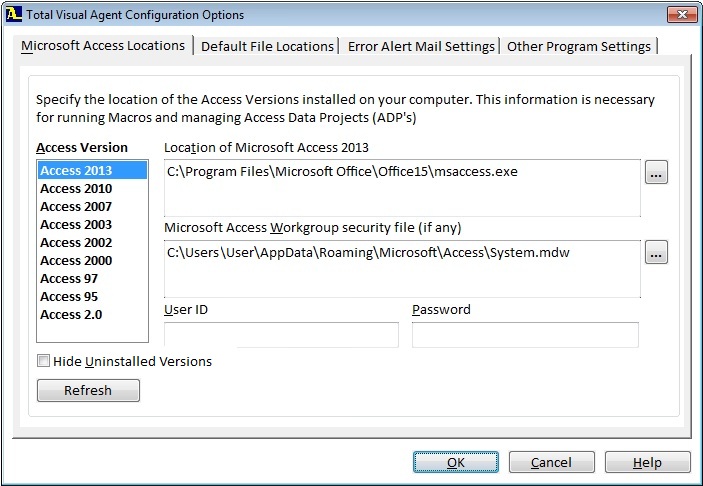Select Access 2.0 in the version list
This screenshot has height=486, width=703.
tap(92, 314)
